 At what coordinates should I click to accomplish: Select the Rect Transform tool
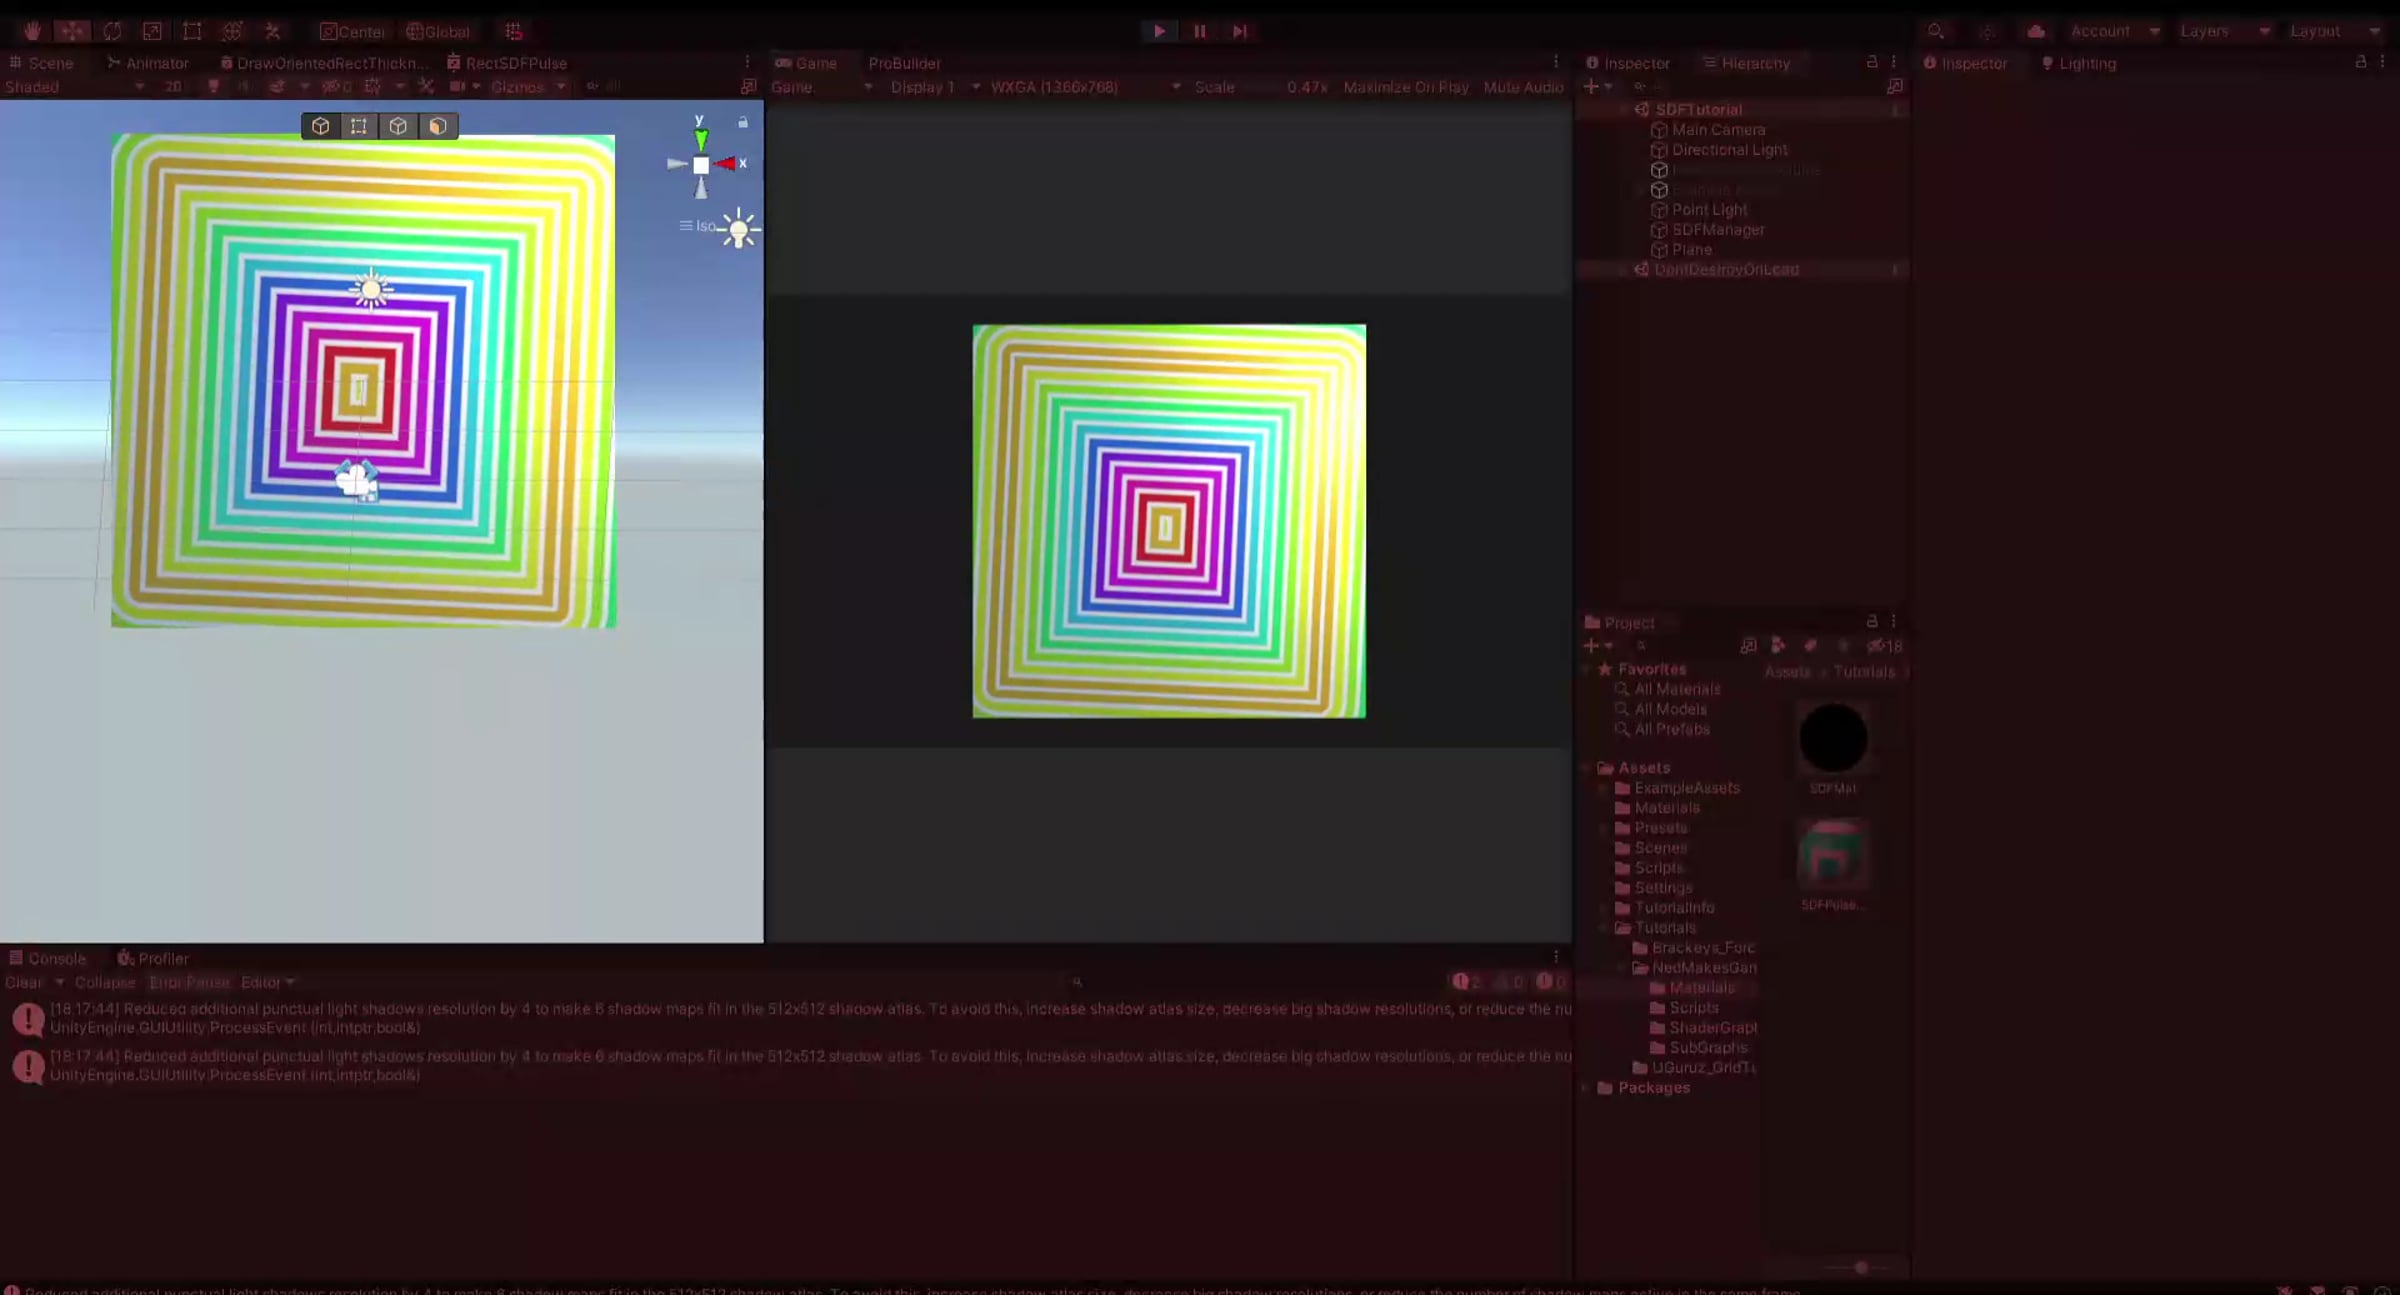tap(191, 31)
